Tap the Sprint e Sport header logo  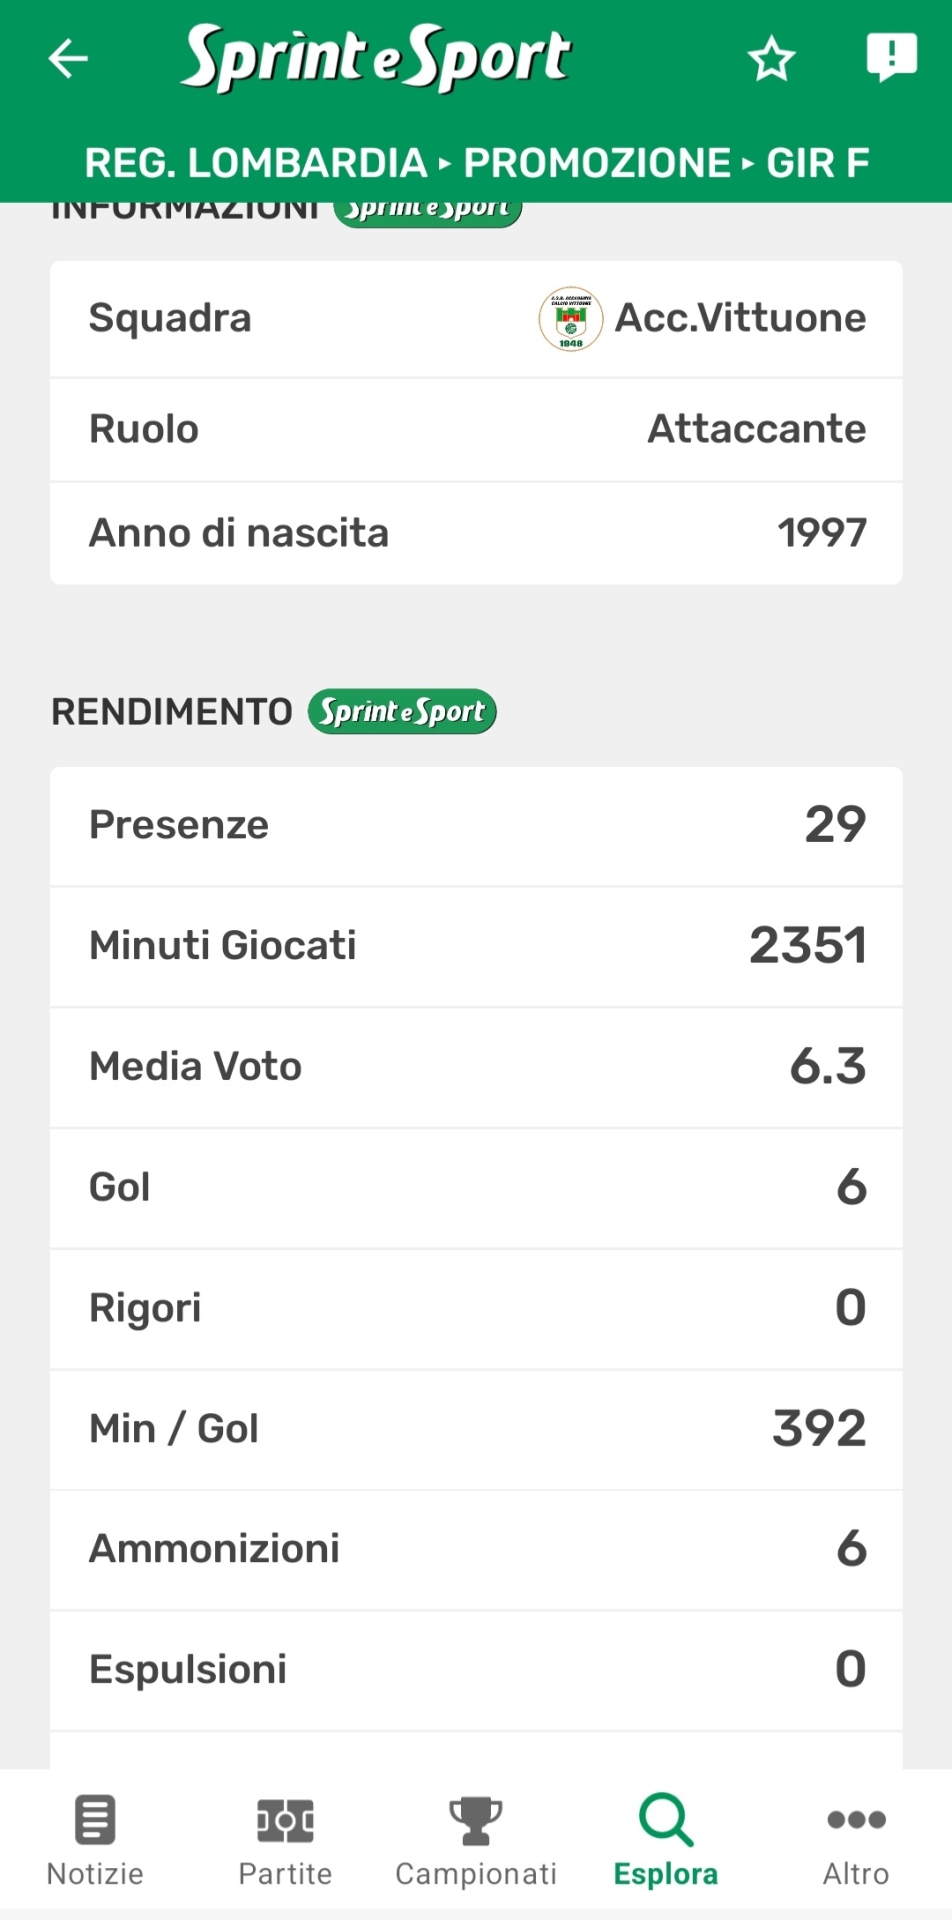[376, 58]
